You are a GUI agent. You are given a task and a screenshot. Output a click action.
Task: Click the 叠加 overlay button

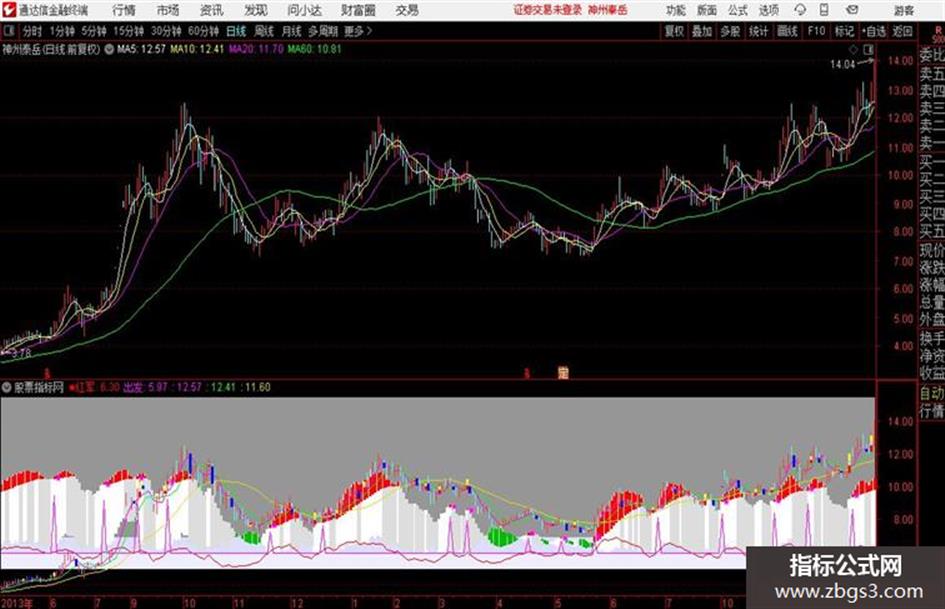pyautogui.click(x=702, y=31)
